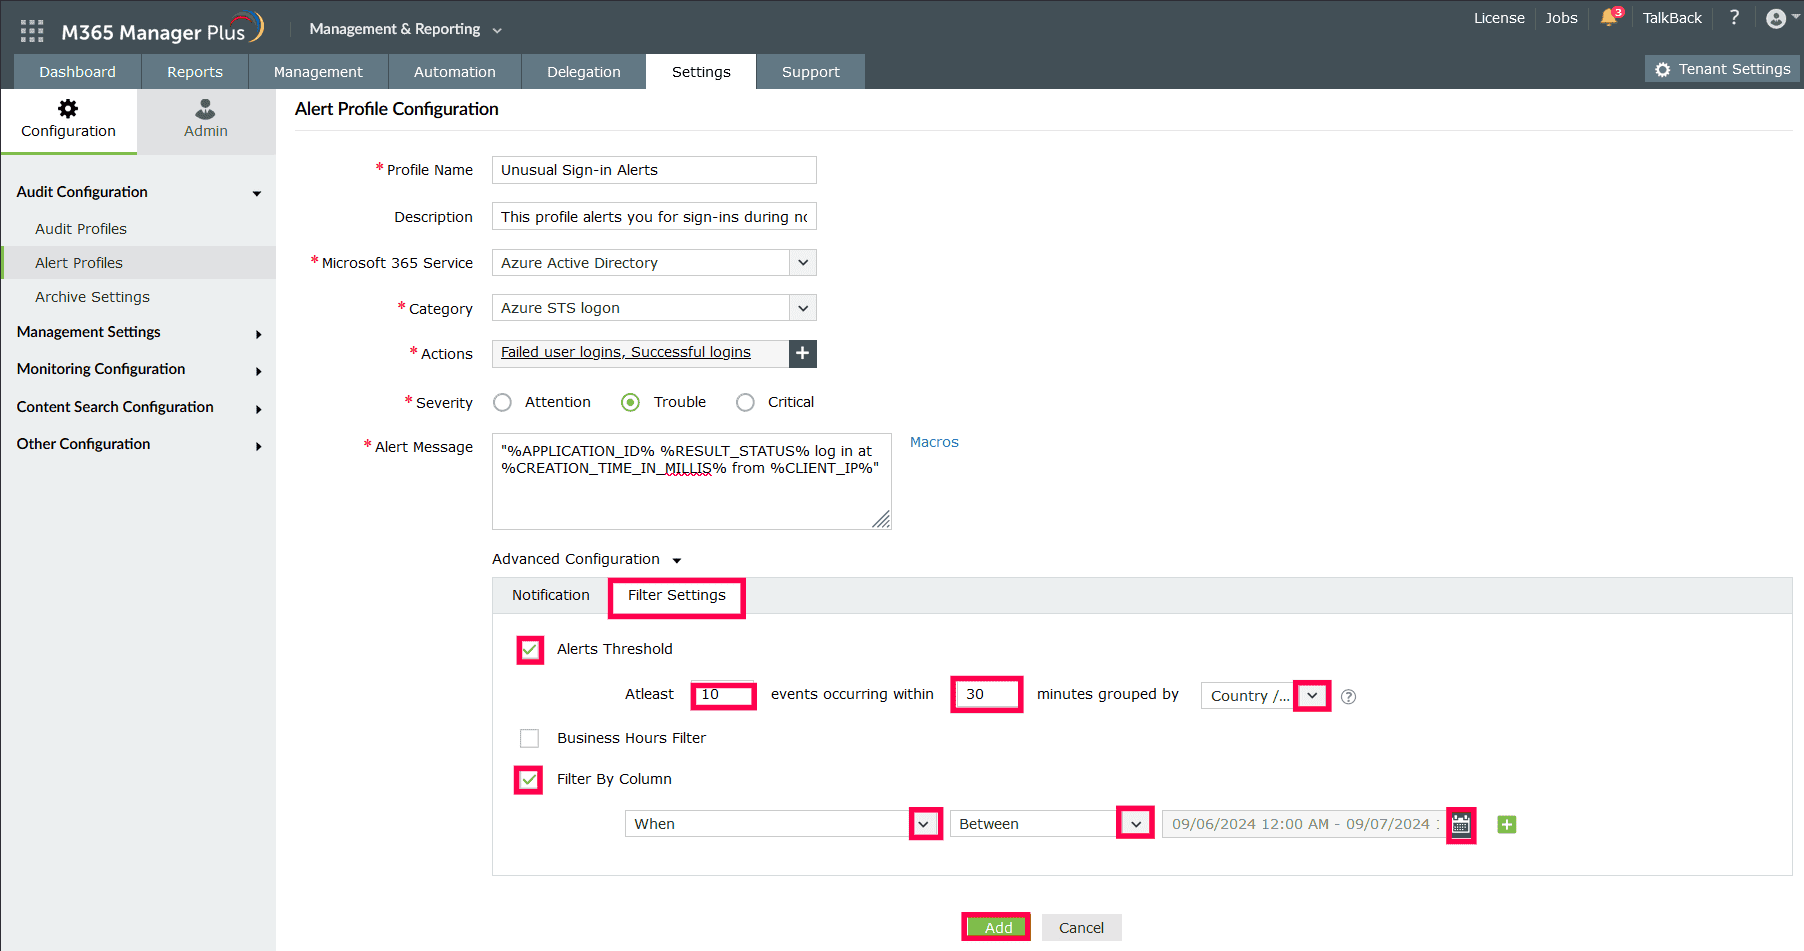
Task: Open the Microsoft 365 Service dropdown
Action: tap(802, 262)
